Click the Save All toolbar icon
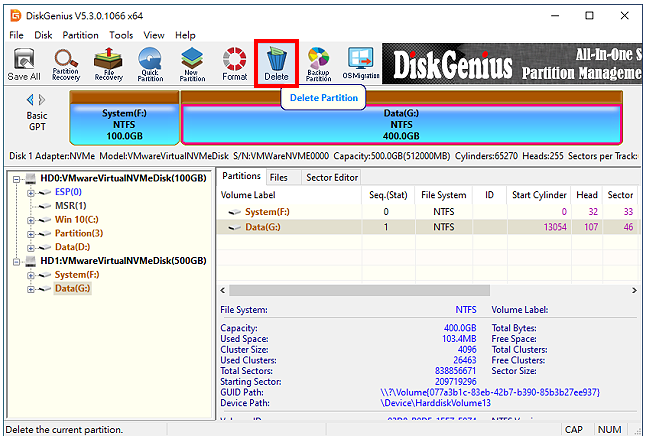 24,64
